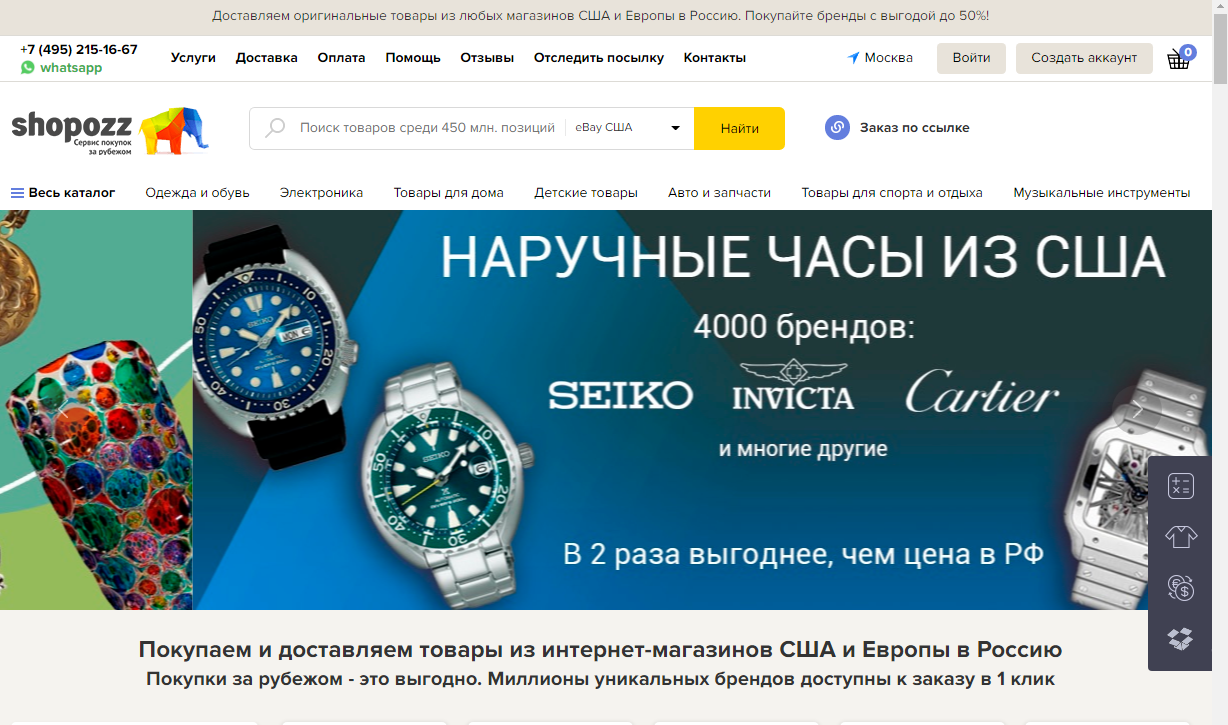
Task: Open the open-box icon in sidebar
Action: click(1181, 639)
